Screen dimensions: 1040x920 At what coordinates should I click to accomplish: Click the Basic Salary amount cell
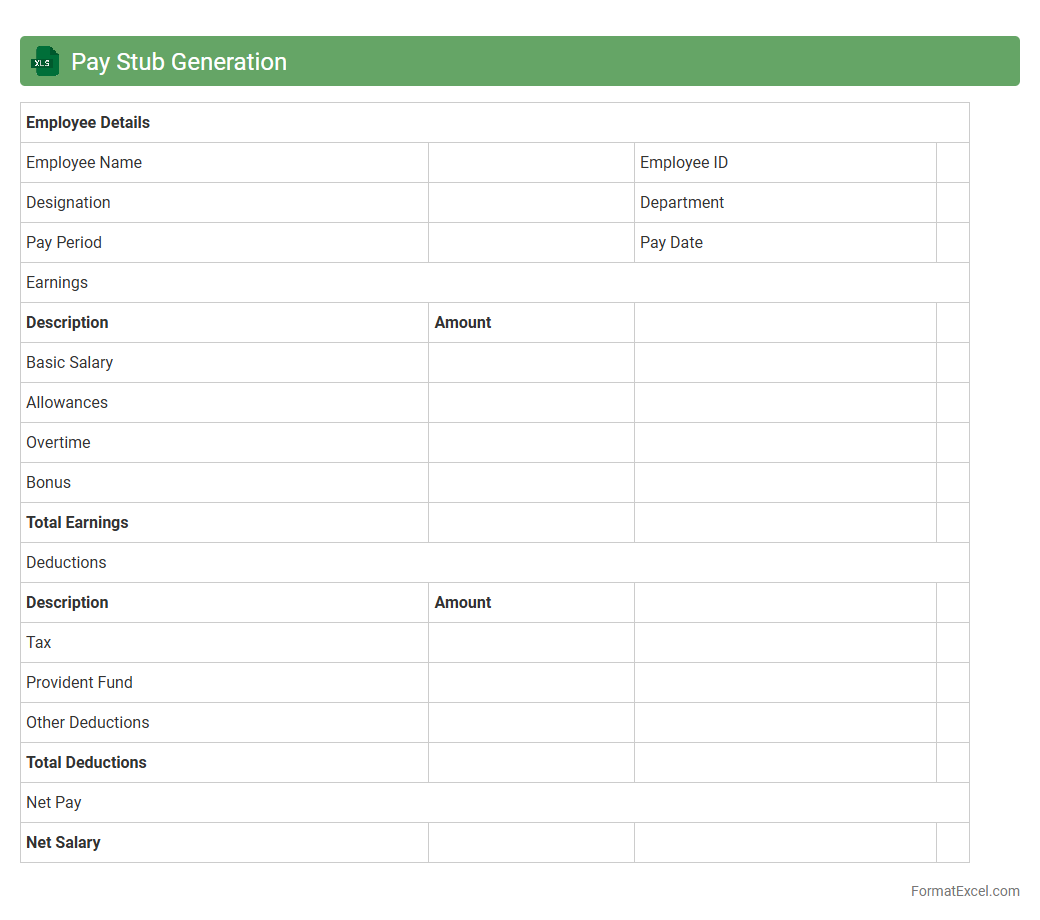tap(531, 363)
